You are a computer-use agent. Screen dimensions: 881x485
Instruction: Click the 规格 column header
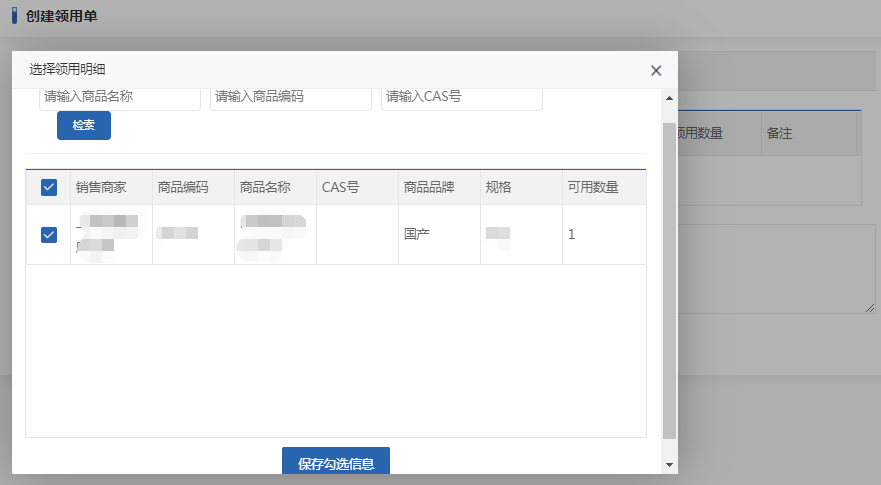pyautogui.click(x=499, y=187)
